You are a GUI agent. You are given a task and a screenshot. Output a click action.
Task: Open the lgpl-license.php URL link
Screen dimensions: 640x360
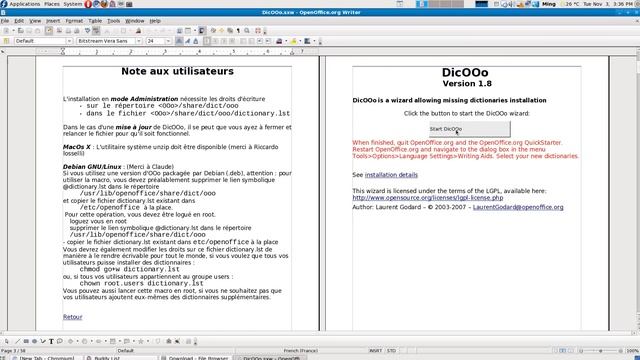428,198
